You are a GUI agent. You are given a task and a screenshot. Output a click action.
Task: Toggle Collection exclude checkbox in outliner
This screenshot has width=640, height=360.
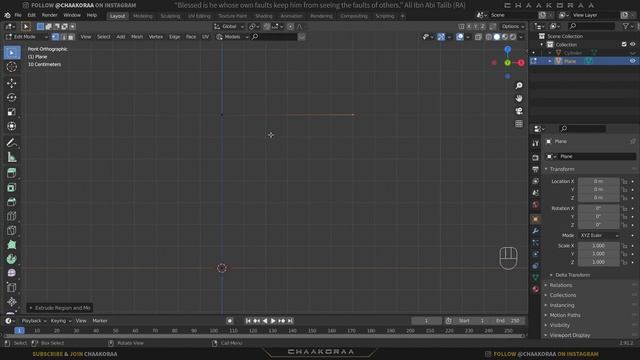pyautogui.click(x=624, y=44)
